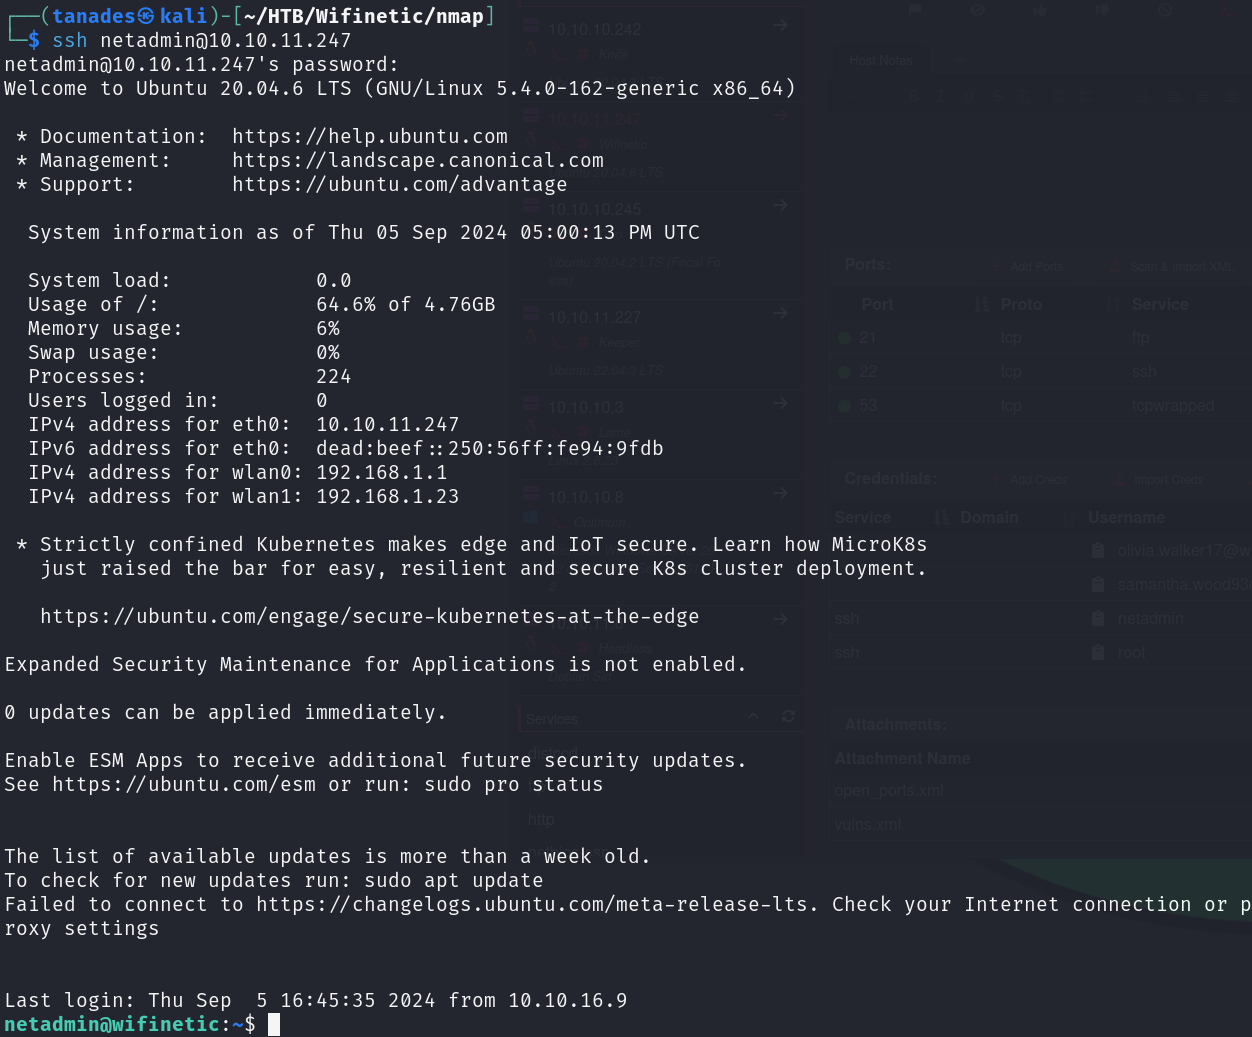Open host 10.10.10.242 arrow in background window
This screenshot has height=1037, width=1252.
pos(780,26)
